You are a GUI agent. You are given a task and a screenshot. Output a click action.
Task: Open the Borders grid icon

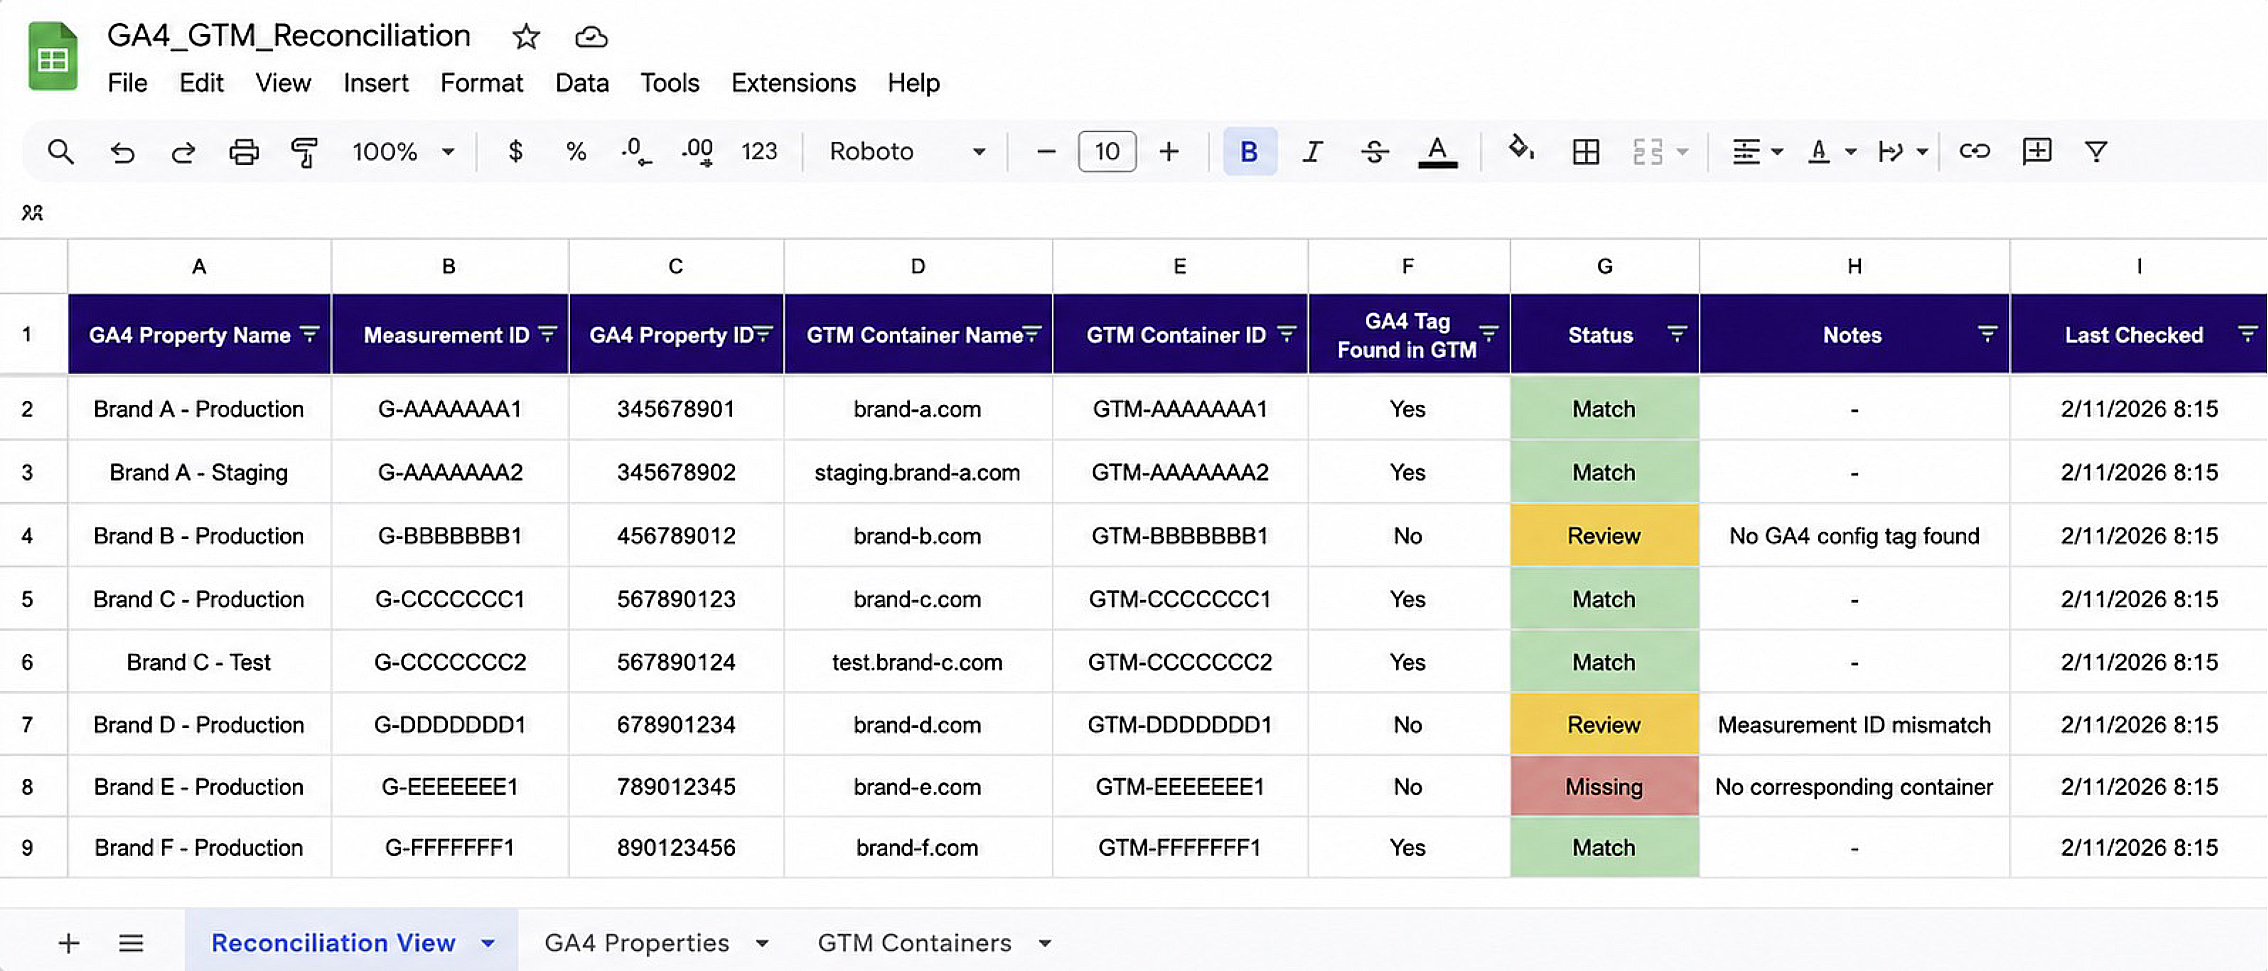click(x=1586, y=151)
